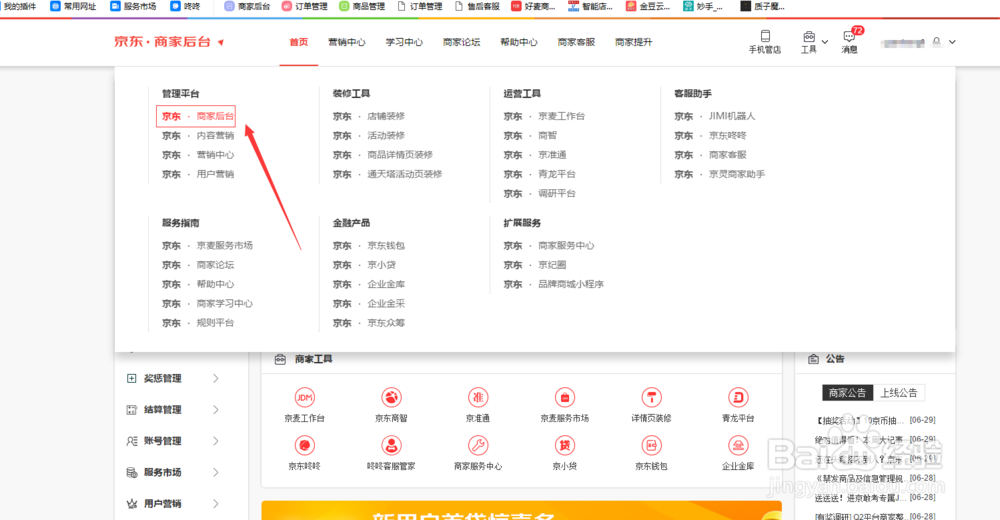Open the 商家论坛 top navigation item

coord(462,42)
